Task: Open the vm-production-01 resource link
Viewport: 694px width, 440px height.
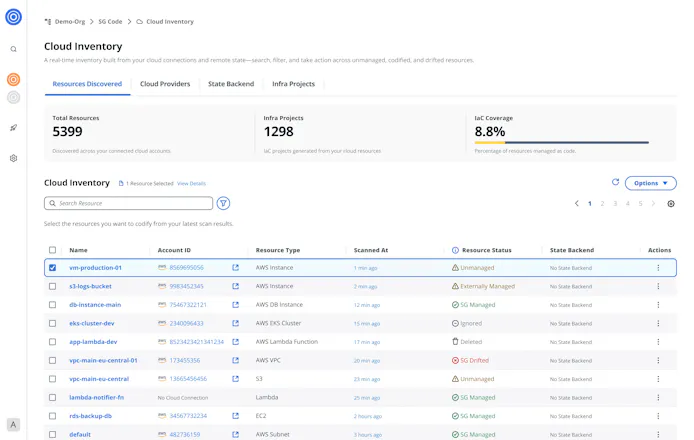Action: 95,268
